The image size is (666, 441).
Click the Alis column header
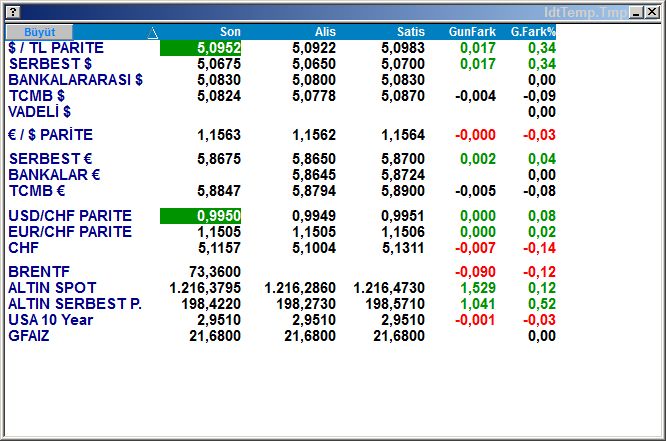325,32
